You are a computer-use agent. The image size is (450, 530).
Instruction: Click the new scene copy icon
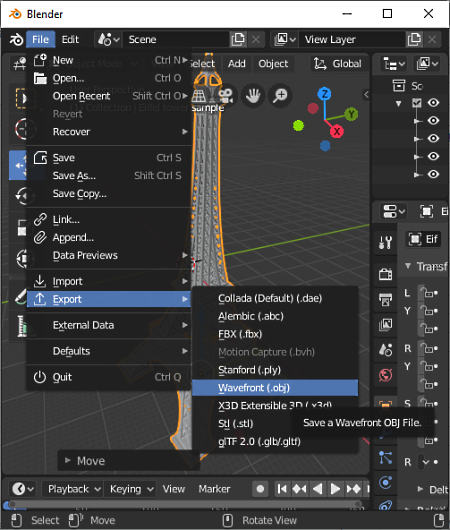pyautogui.click(x=238, y=40)
